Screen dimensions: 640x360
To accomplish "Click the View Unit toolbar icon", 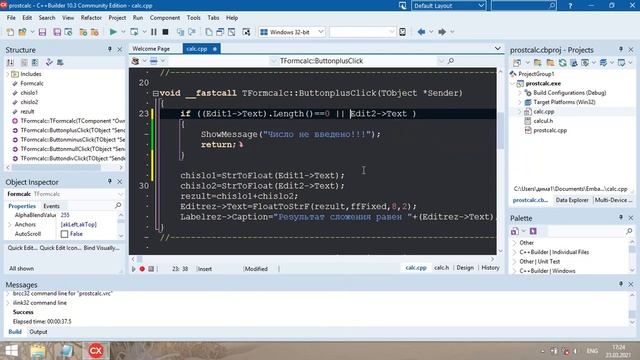I will [209, 32].
